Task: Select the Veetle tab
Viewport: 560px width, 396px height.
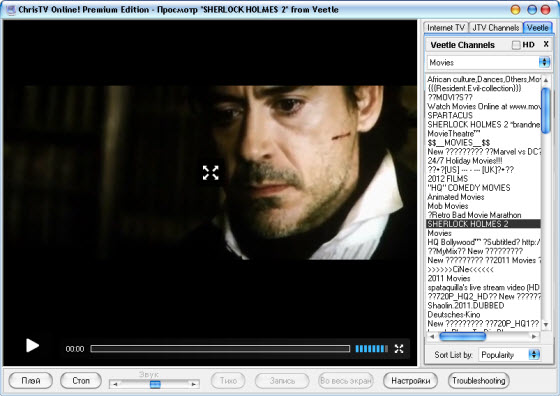Action: [x=538, y=27]
